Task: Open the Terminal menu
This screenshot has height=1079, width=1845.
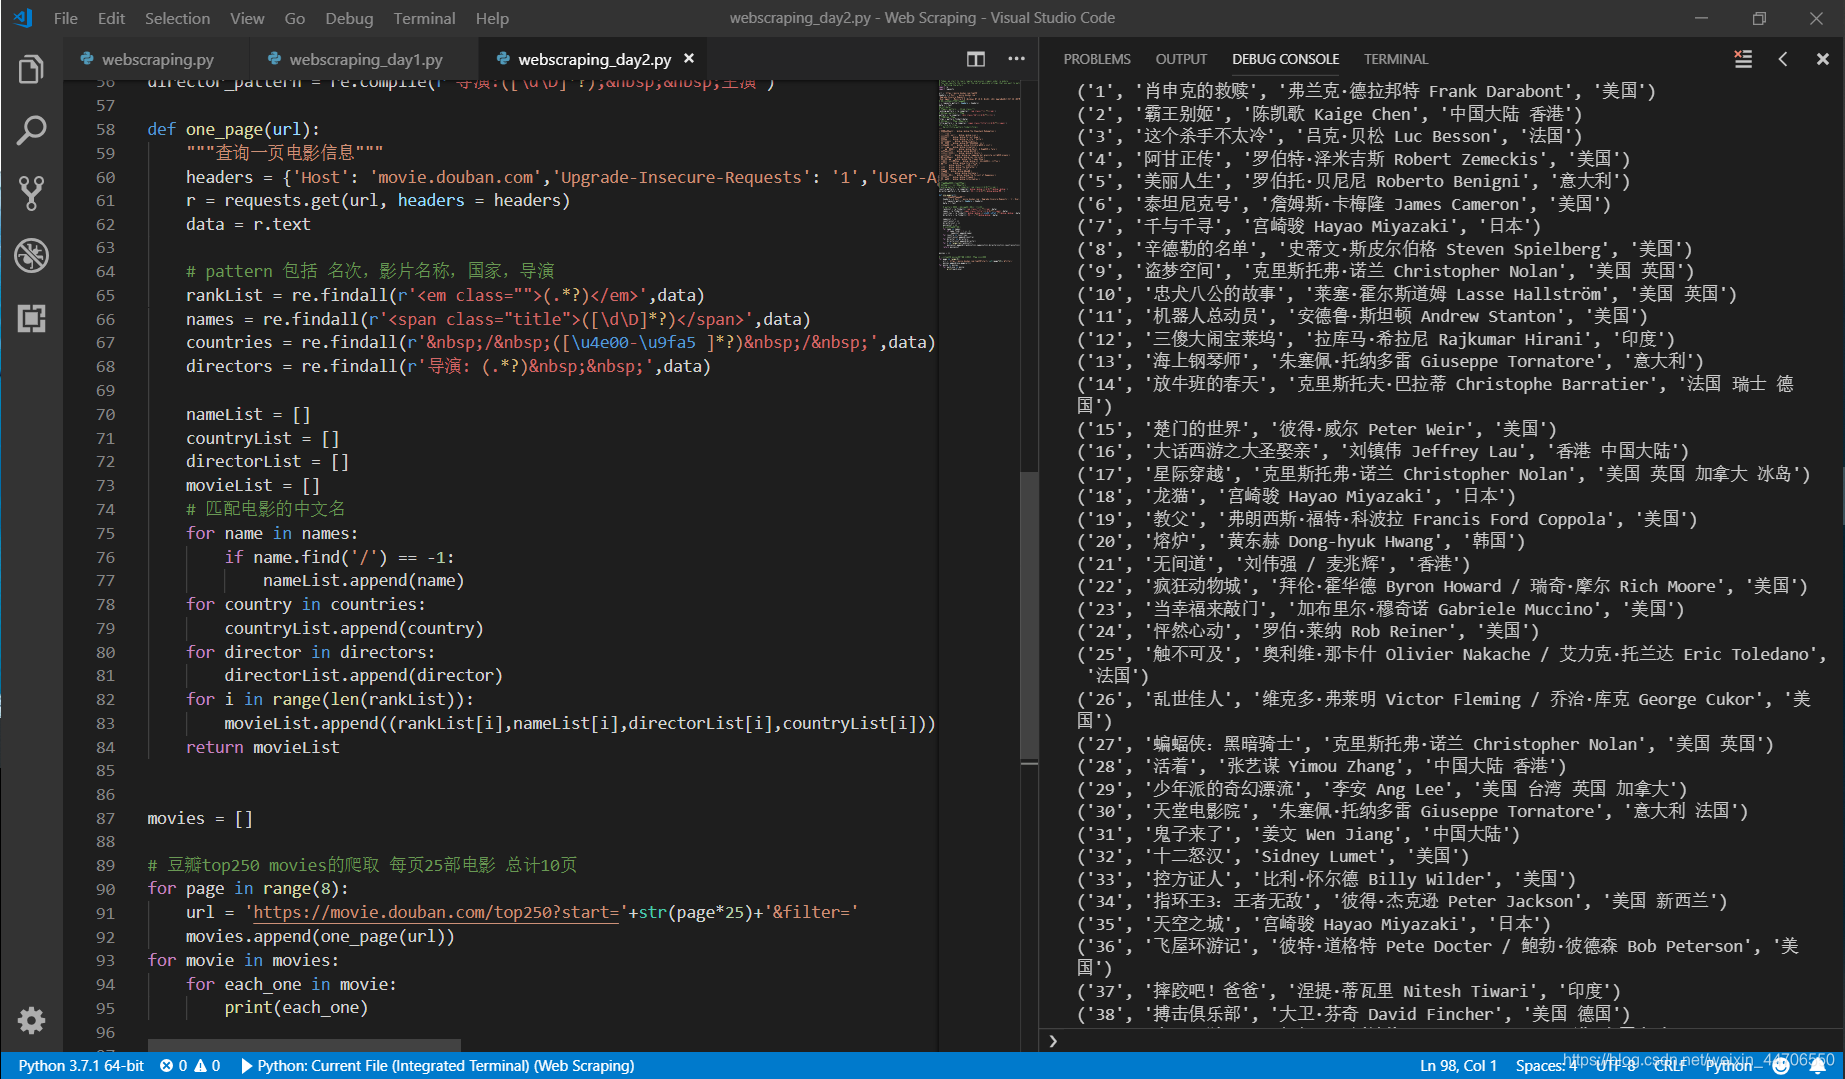Action: tap(424, 18)
